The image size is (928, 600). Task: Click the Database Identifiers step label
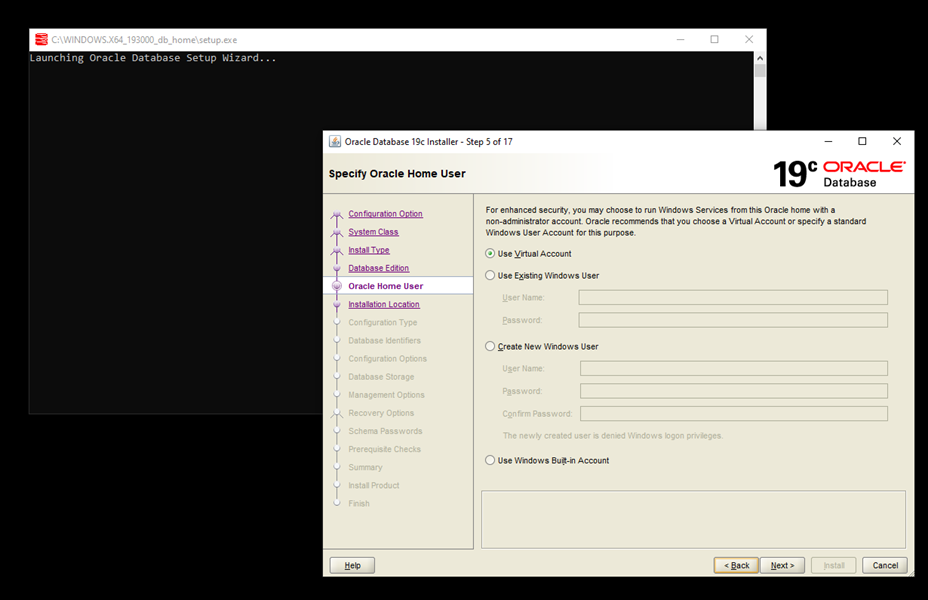385,340
